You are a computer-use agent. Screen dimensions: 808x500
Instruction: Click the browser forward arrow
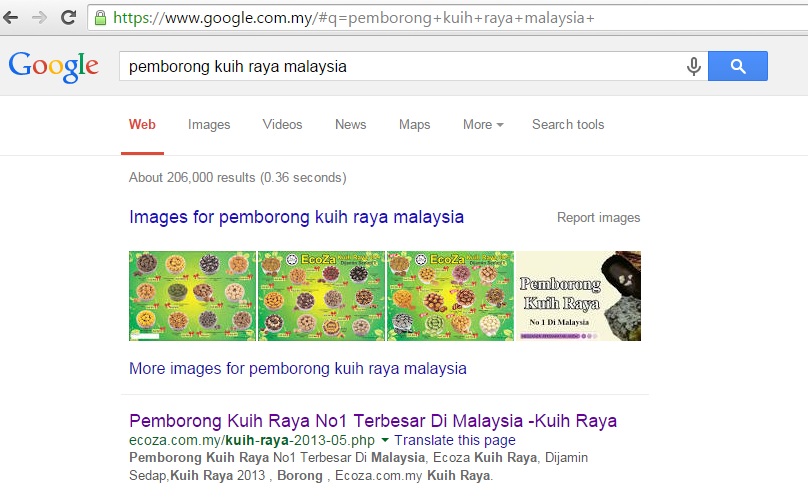coord(39,18)
